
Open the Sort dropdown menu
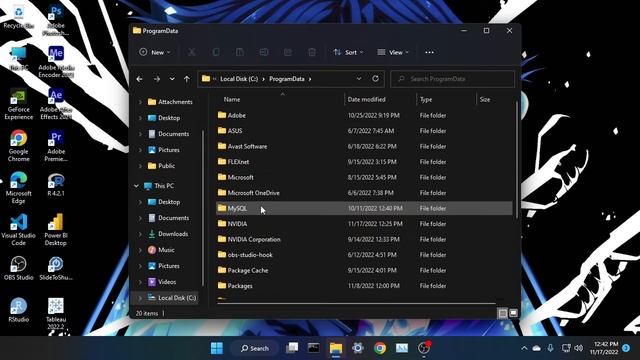click(348, 52)
